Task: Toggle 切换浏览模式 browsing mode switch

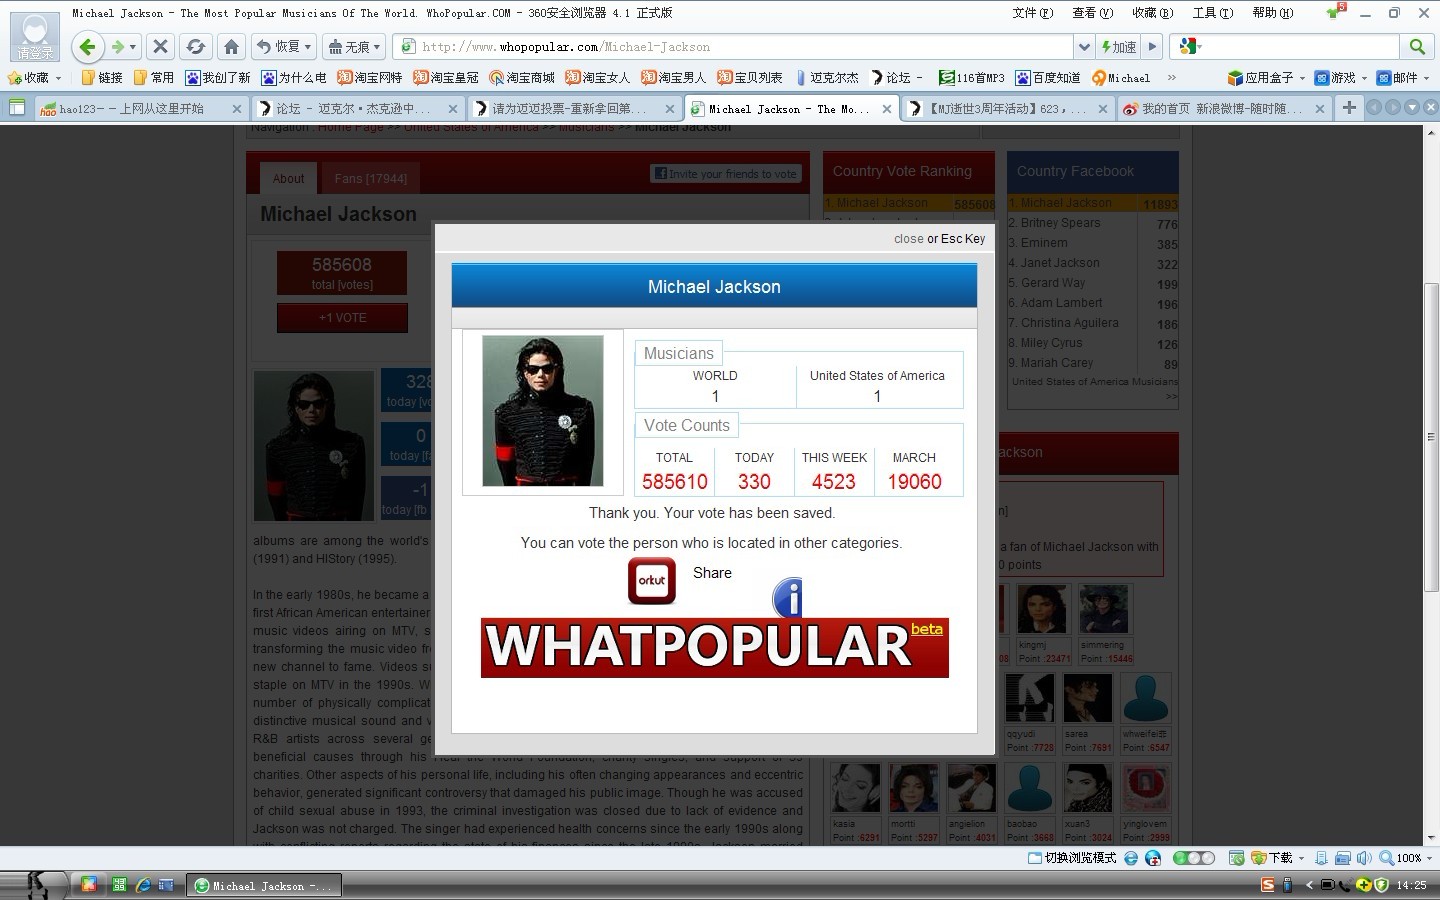Action: coord(1072,858)
